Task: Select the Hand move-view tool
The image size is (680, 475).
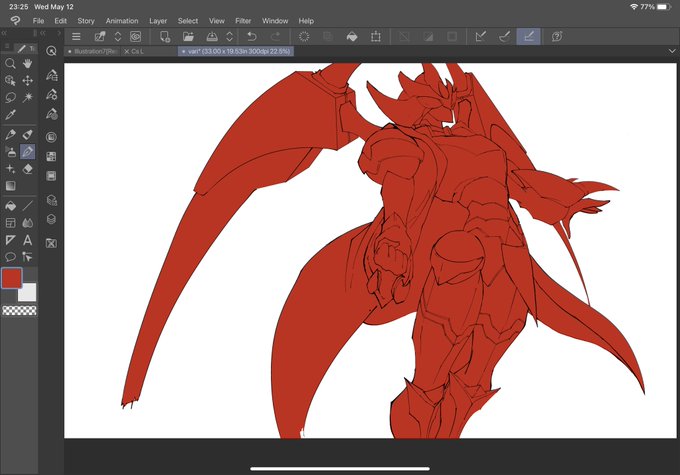Action: (x=27, y=64)
